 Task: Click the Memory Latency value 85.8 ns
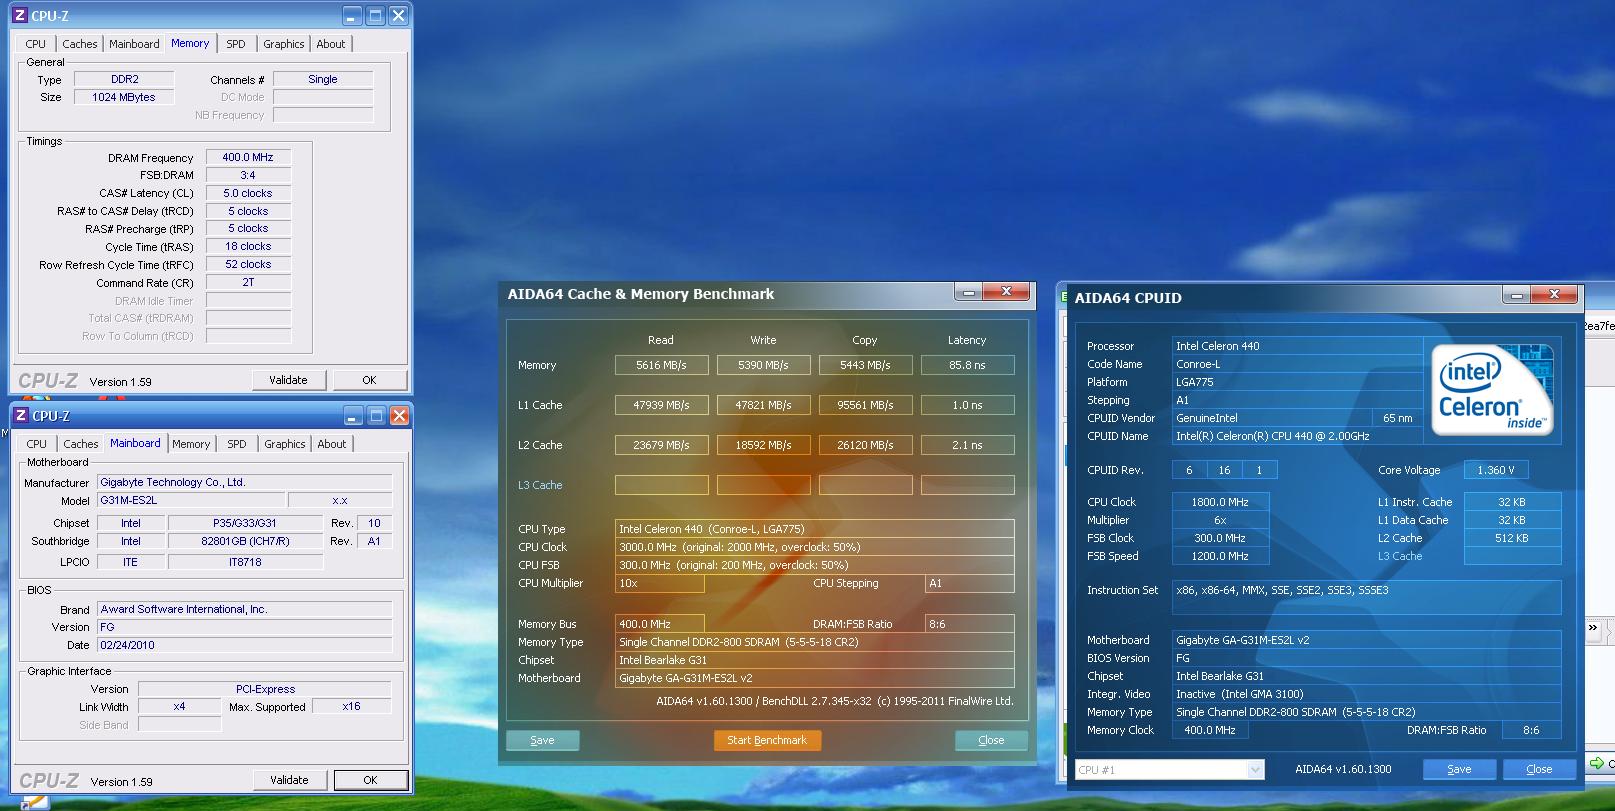(x=967, y=365)
